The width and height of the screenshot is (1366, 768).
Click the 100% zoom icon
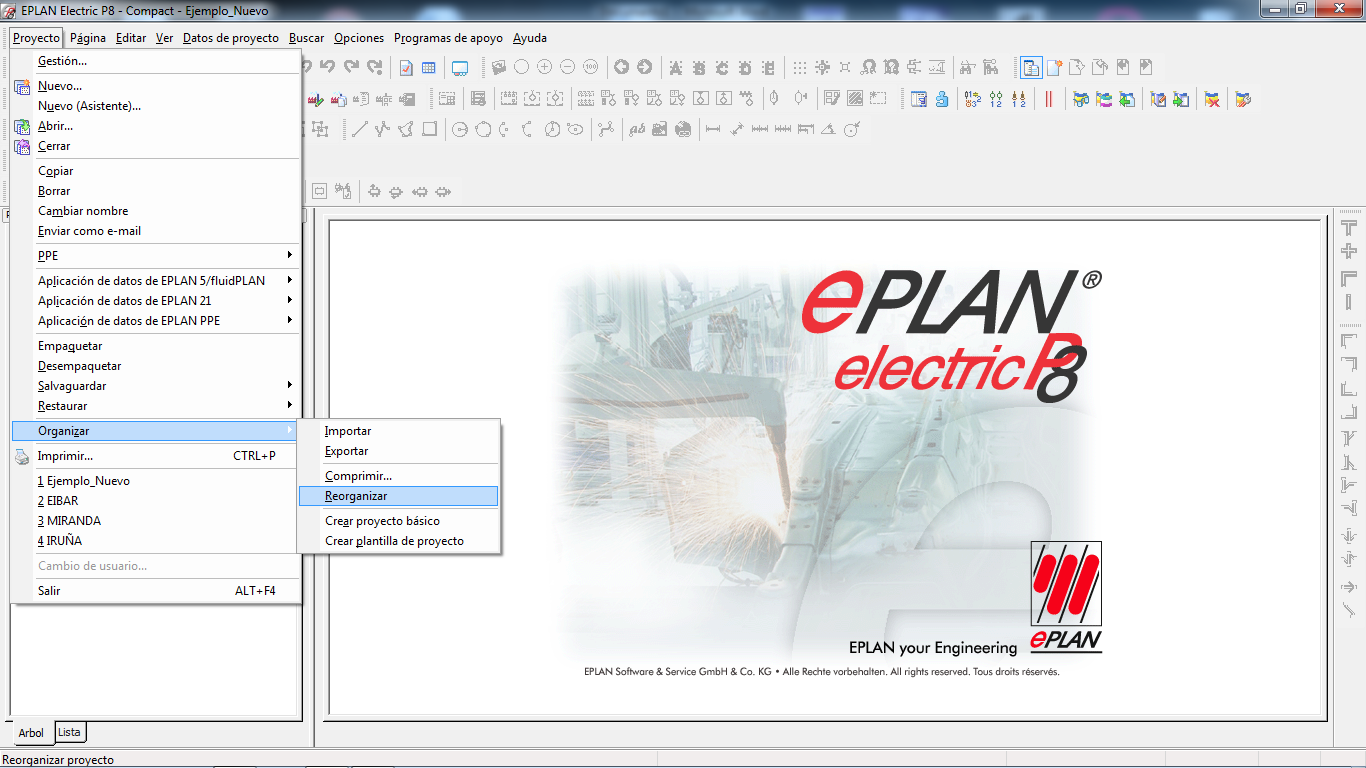tap(591, 67)
